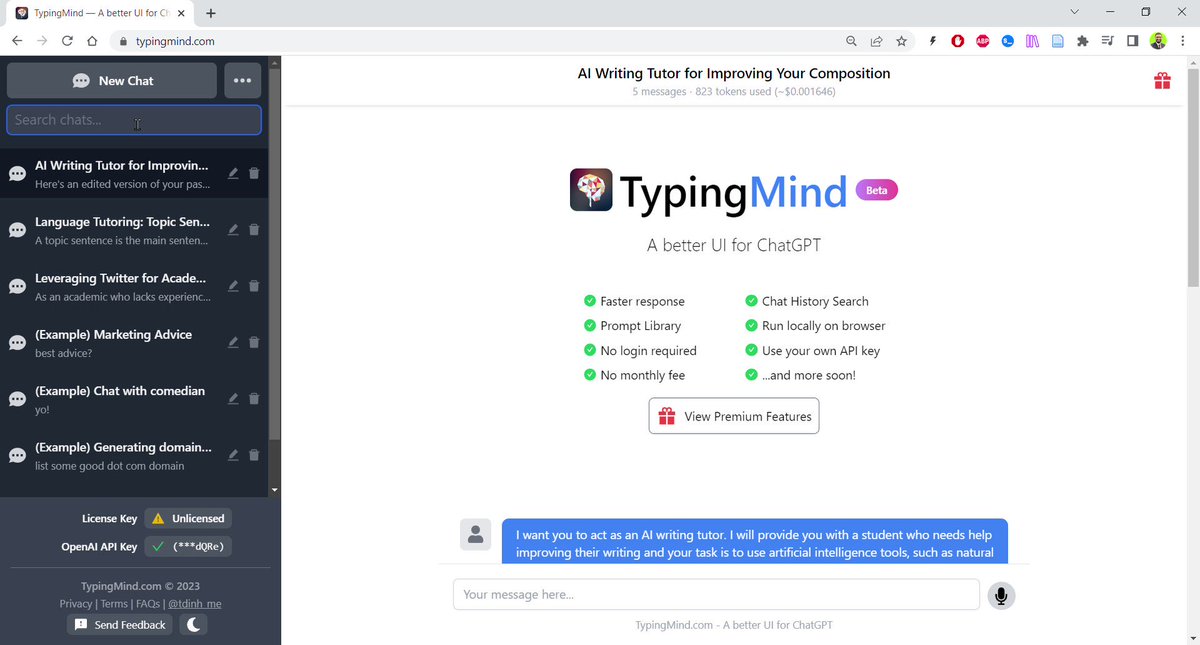Open AI Writing Tutor chat

(134, 174)
